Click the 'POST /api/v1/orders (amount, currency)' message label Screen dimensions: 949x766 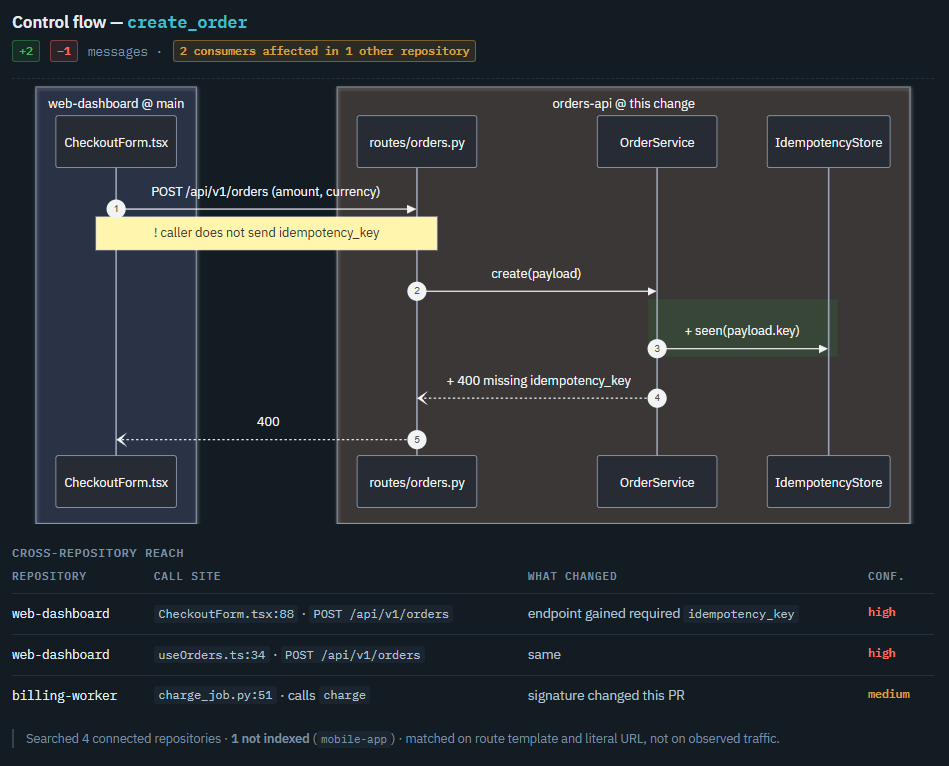[x=266, y=192]
